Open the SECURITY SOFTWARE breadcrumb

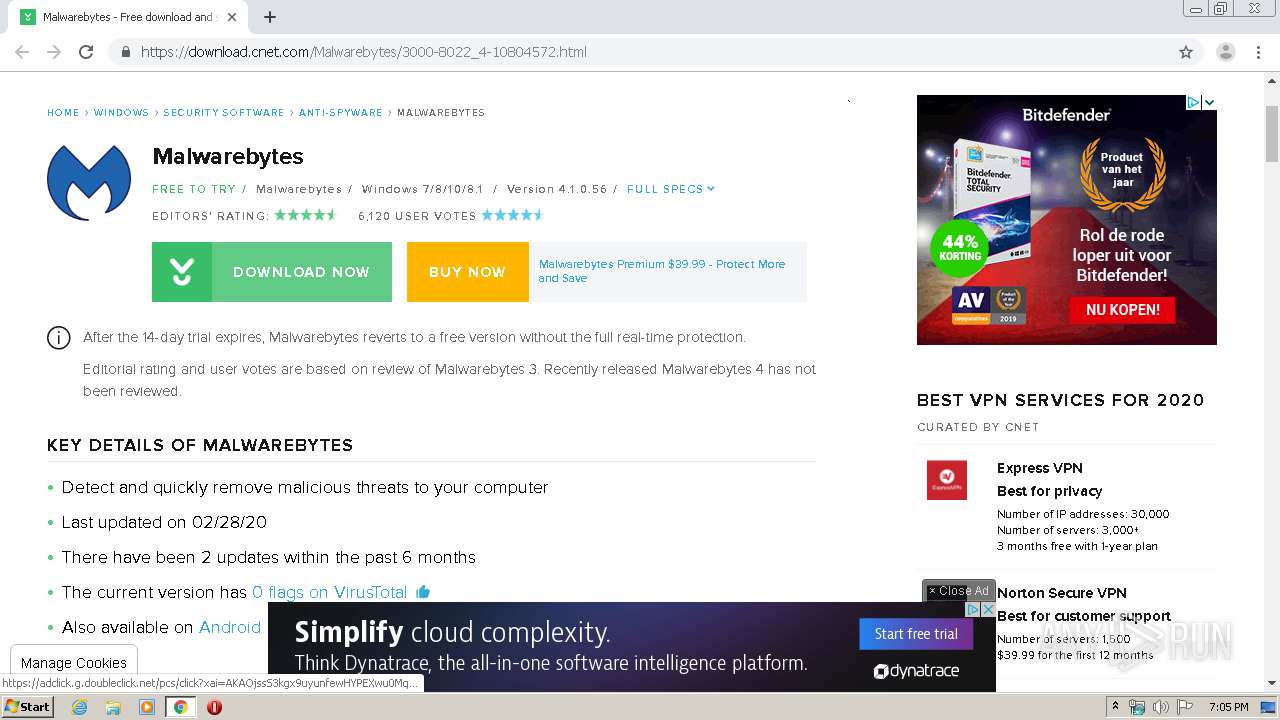point(224,113)
